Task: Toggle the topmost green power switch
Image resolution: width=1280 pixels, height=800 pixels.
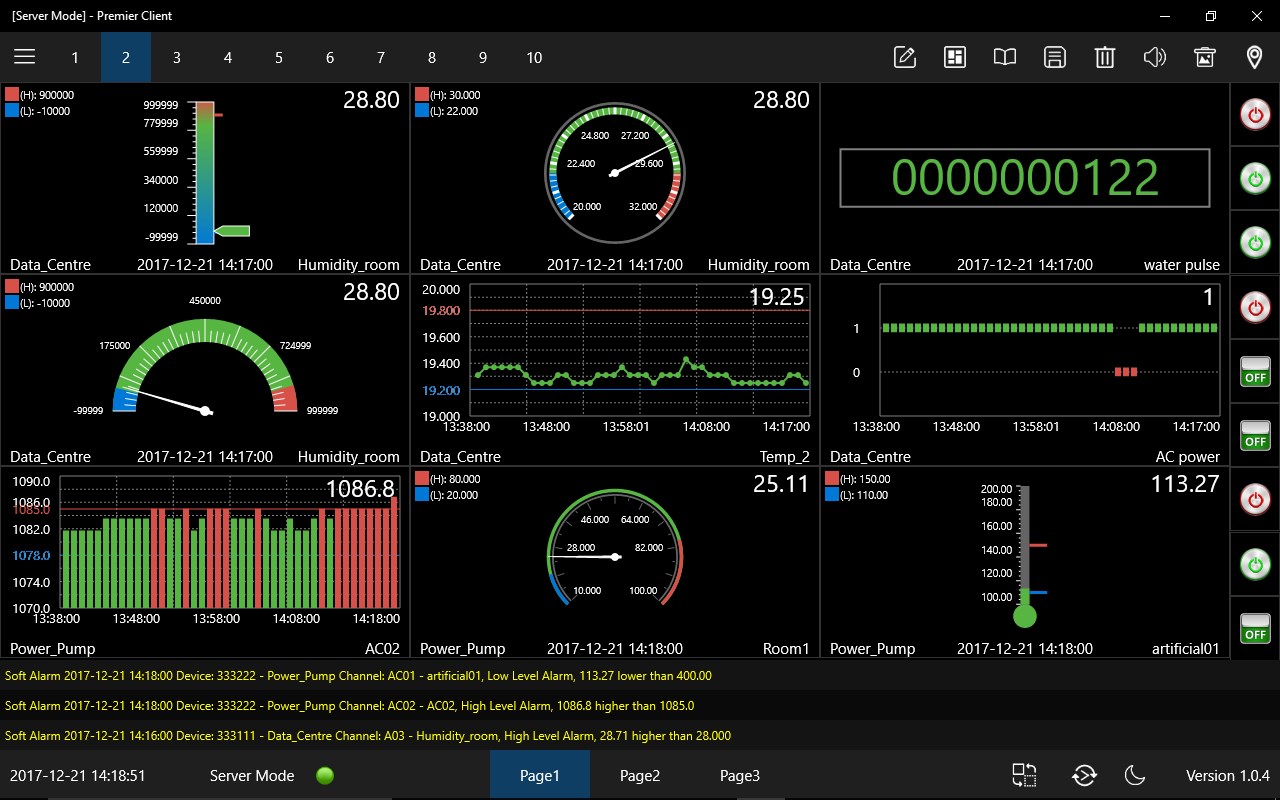Action: coord(1255,179)
